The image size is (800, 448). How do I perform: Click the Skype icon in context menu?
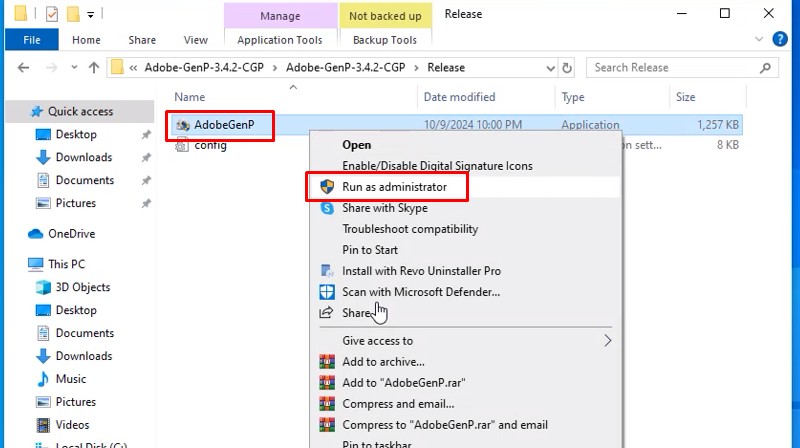(326, 208)
